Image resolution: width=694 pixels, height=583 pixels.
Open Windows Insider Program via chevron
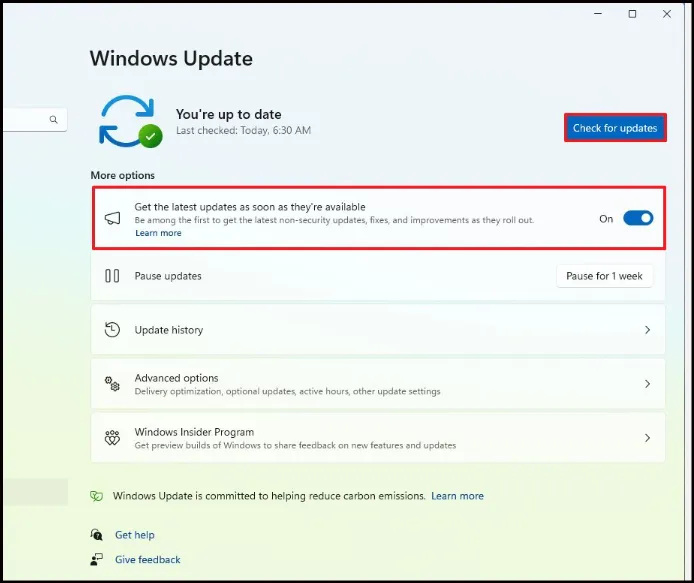click(647, 438)
